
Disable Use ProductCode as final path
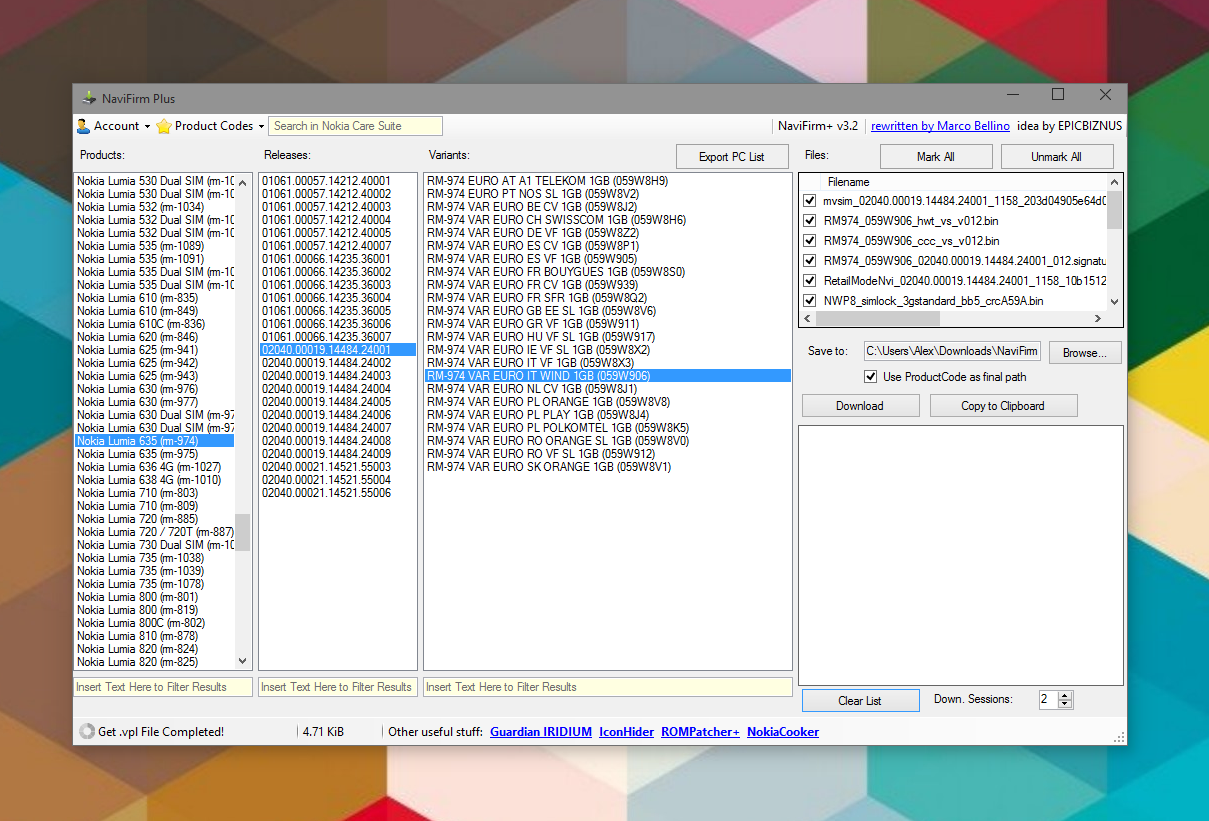pyautogui.click(x=871, y=377)
